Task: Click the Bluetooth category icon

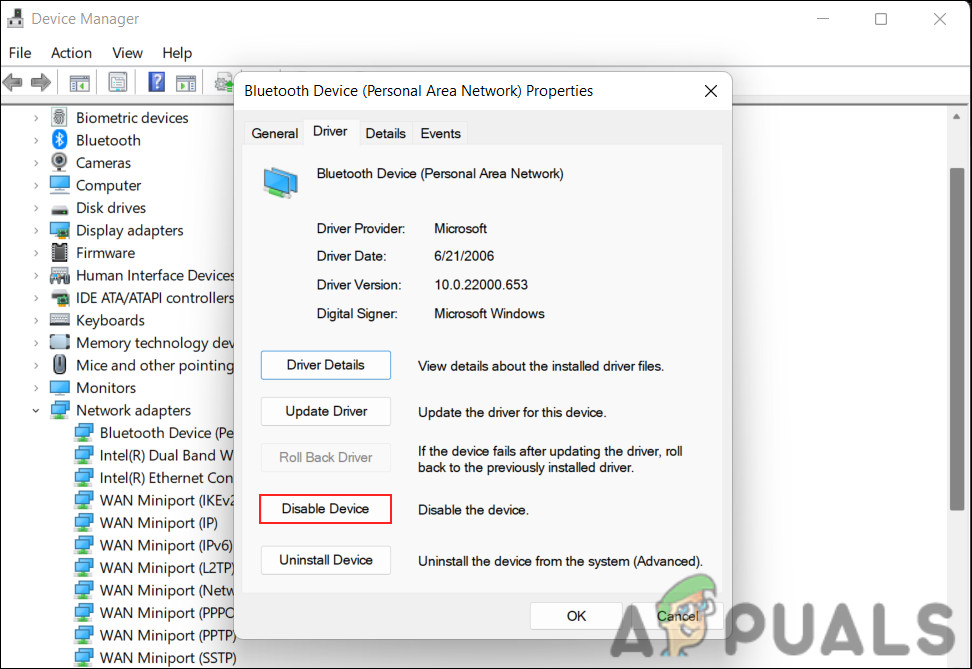Action: tap(58, 140)
